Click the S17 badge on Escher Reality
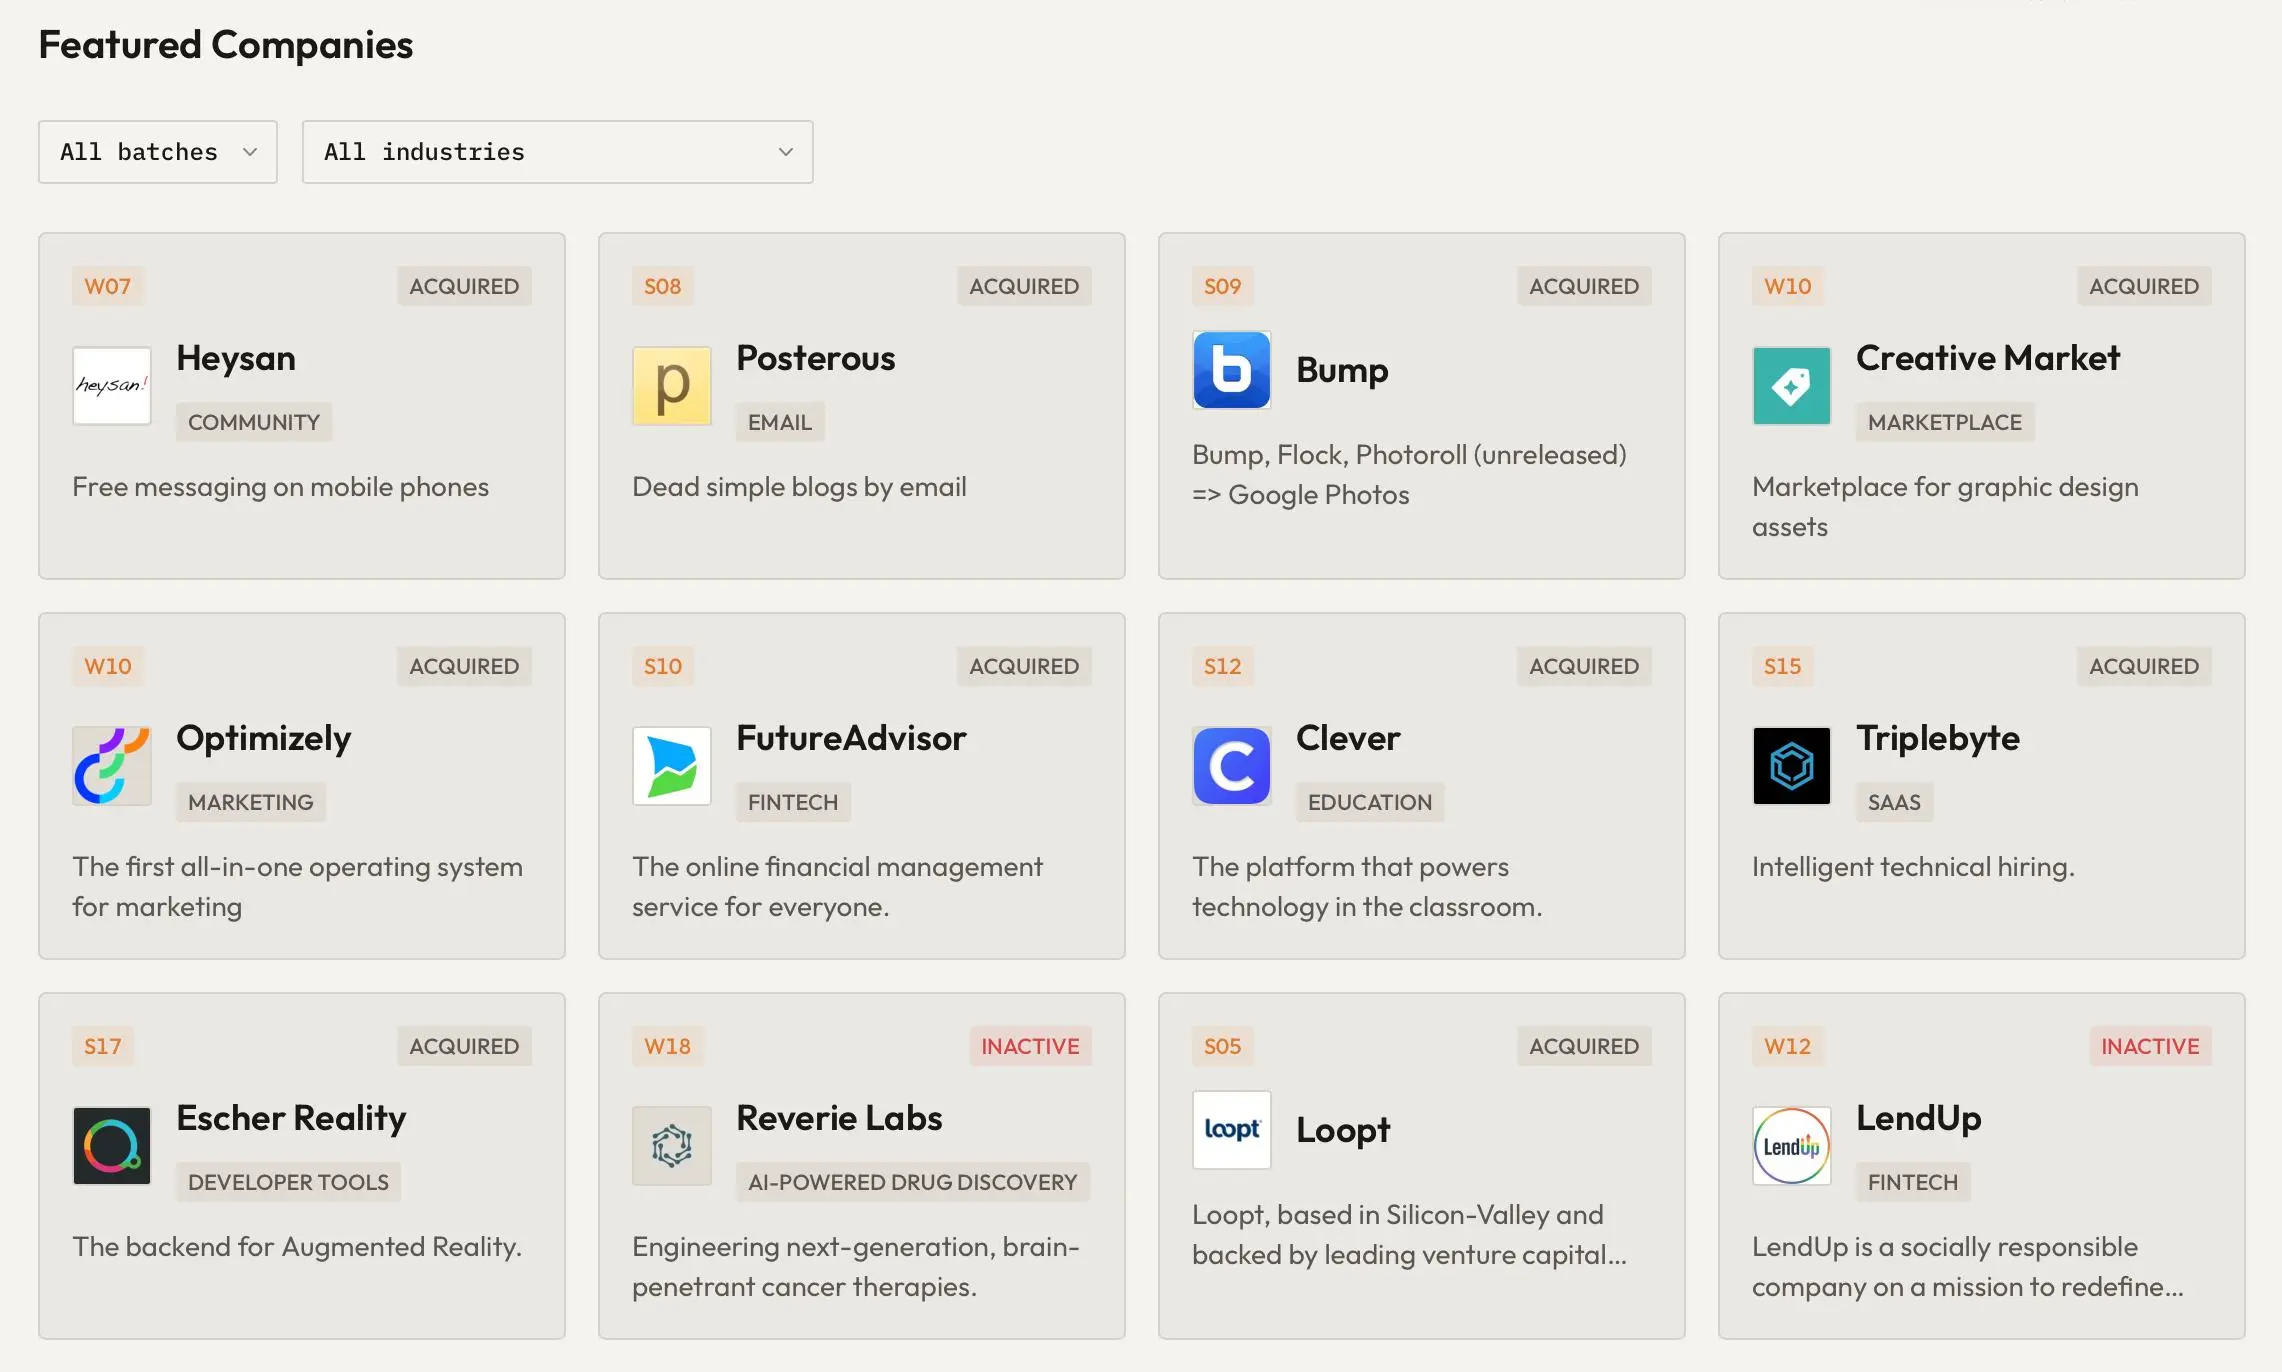The height and width of the screenshot is (1372, 2282). (103, 1046)
